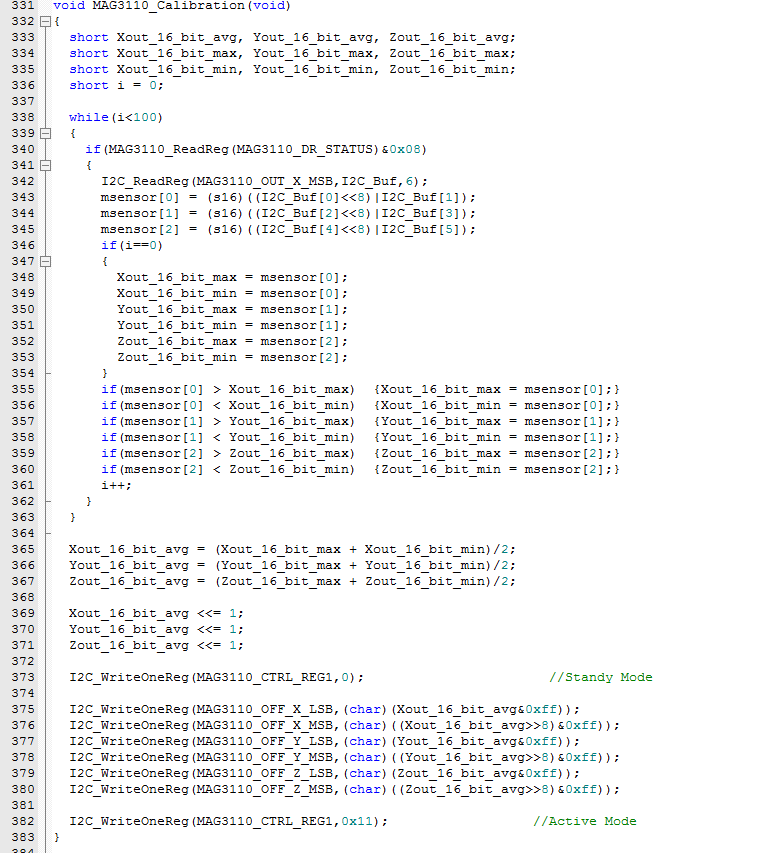
Task: Click Yout_16_bit_max declaration on line 334
Action: 313,53
